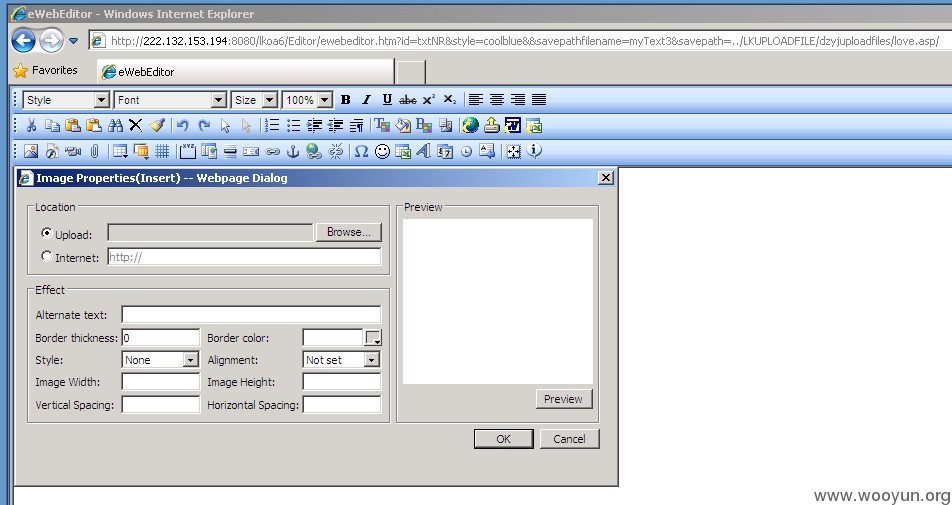Apply underline formatting

click(x=387, y=100)
